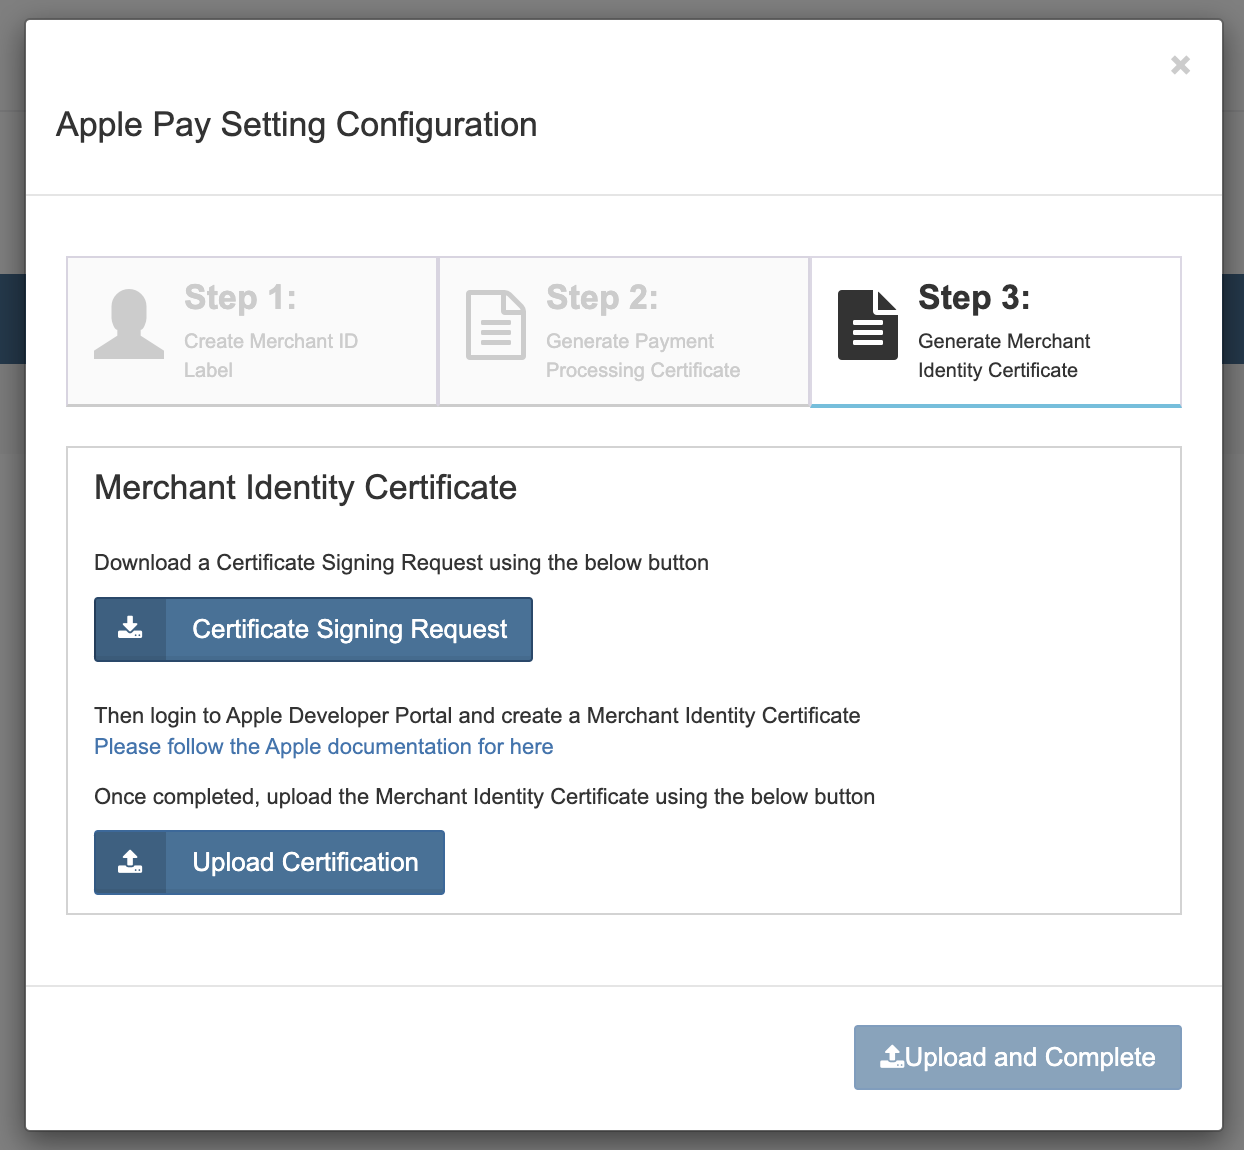Click the Merchant Identity Certificate heading

(x=305, y=488)
